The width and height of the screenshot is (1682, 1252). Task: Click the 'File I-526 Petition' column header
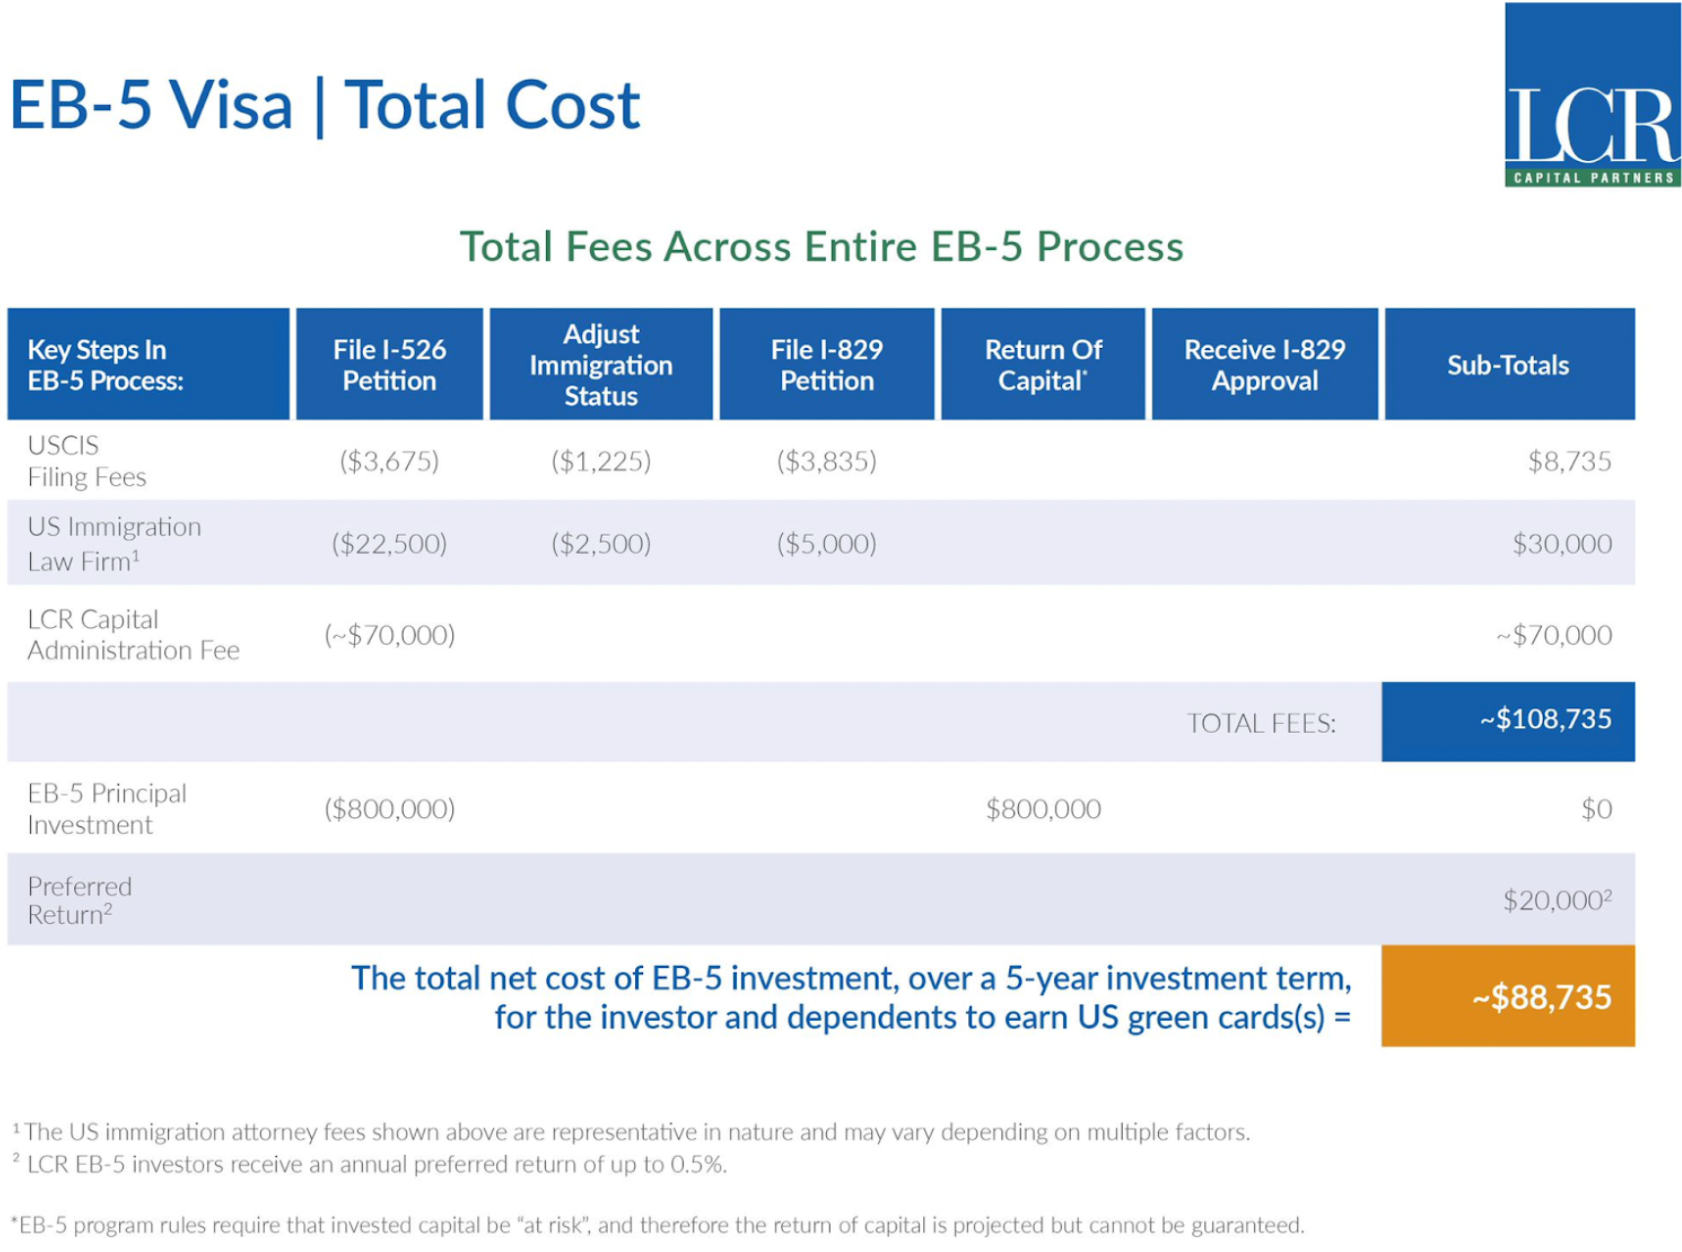pos(389,364)
